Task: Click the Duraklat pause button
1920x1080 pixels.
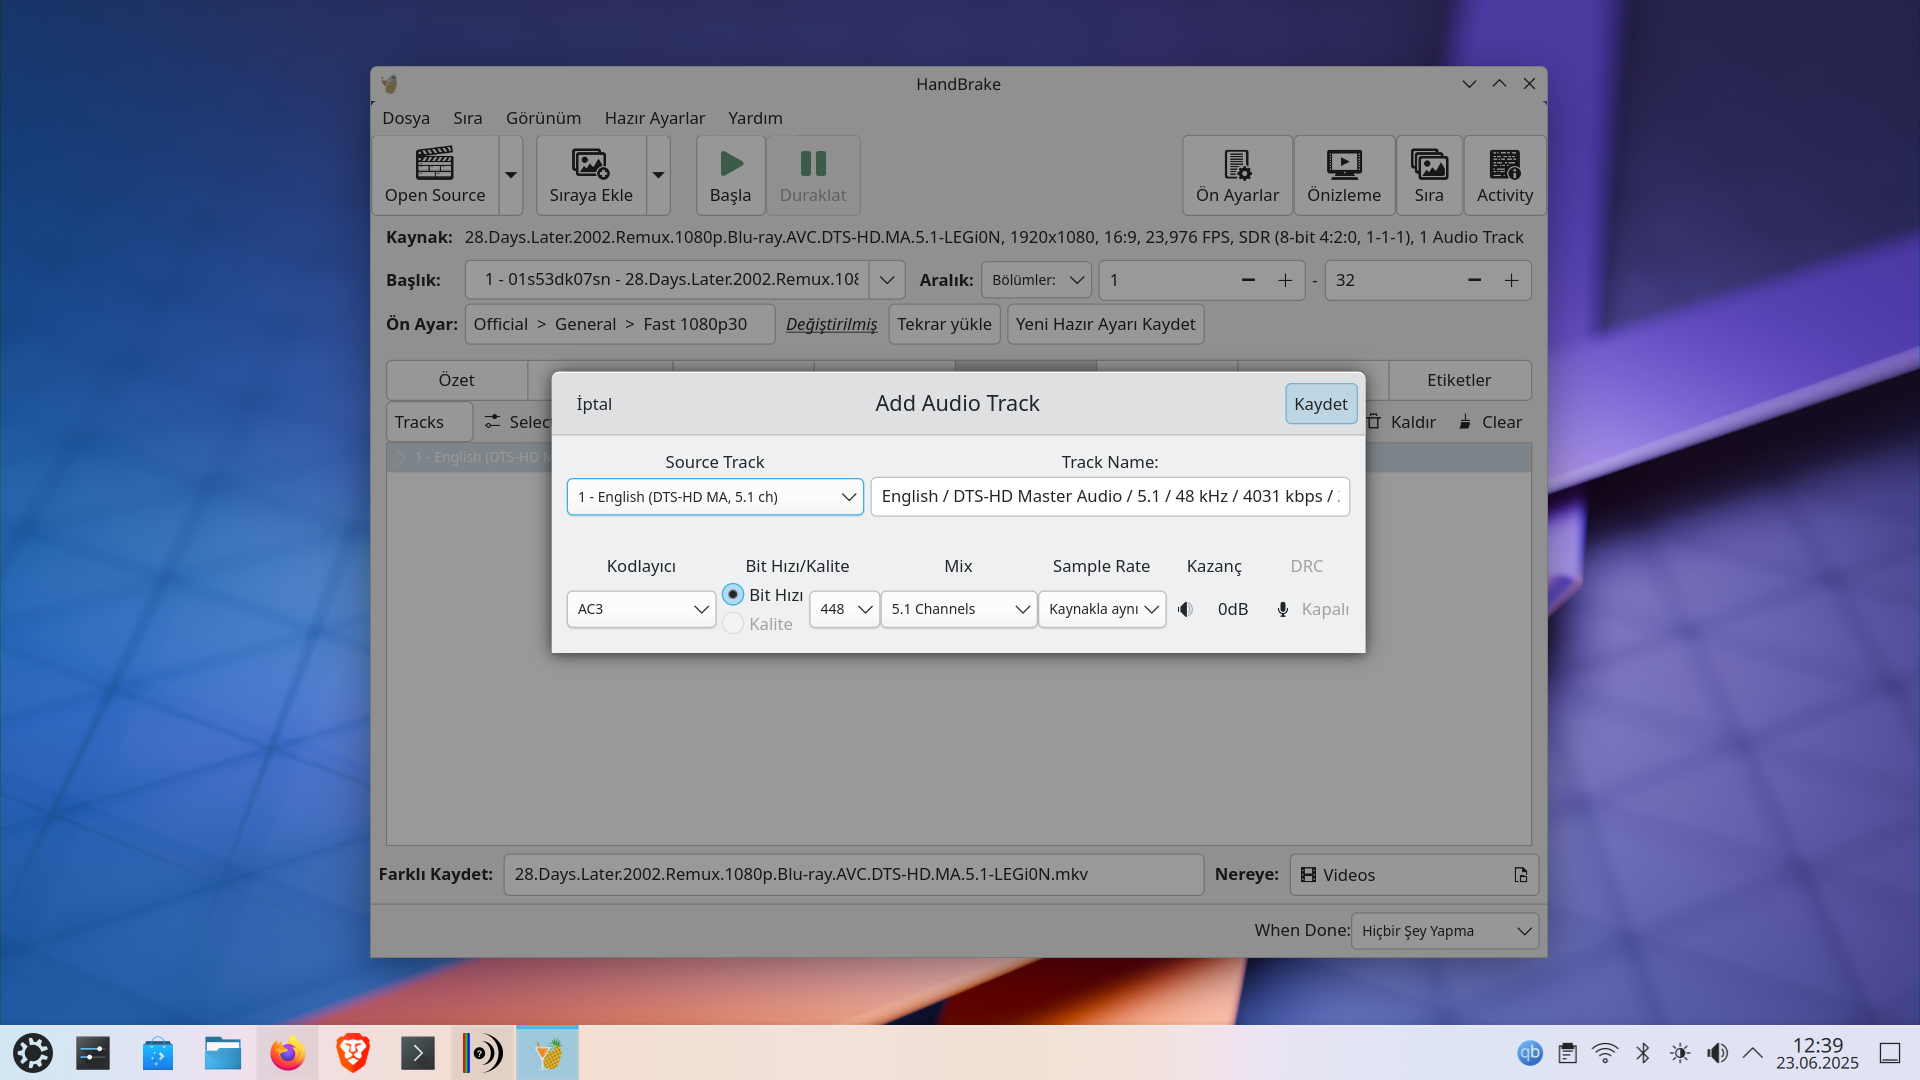Action: tap(813, 175)
